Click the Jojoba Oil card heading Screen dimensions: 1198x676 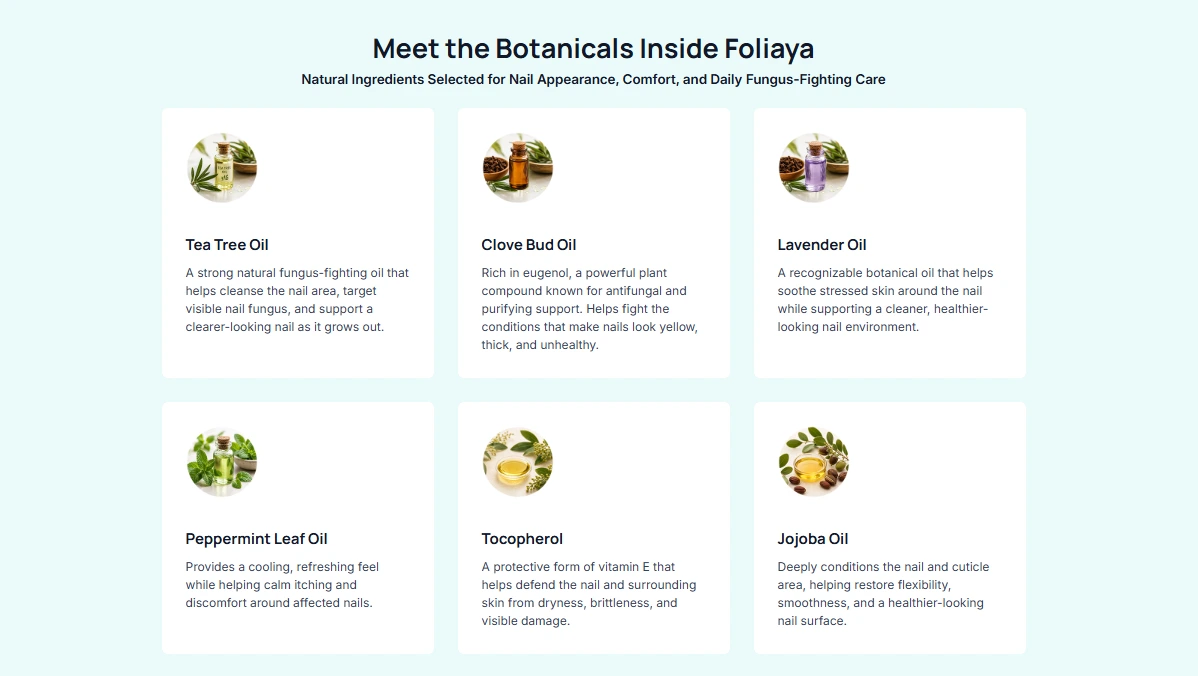(813, 539)
